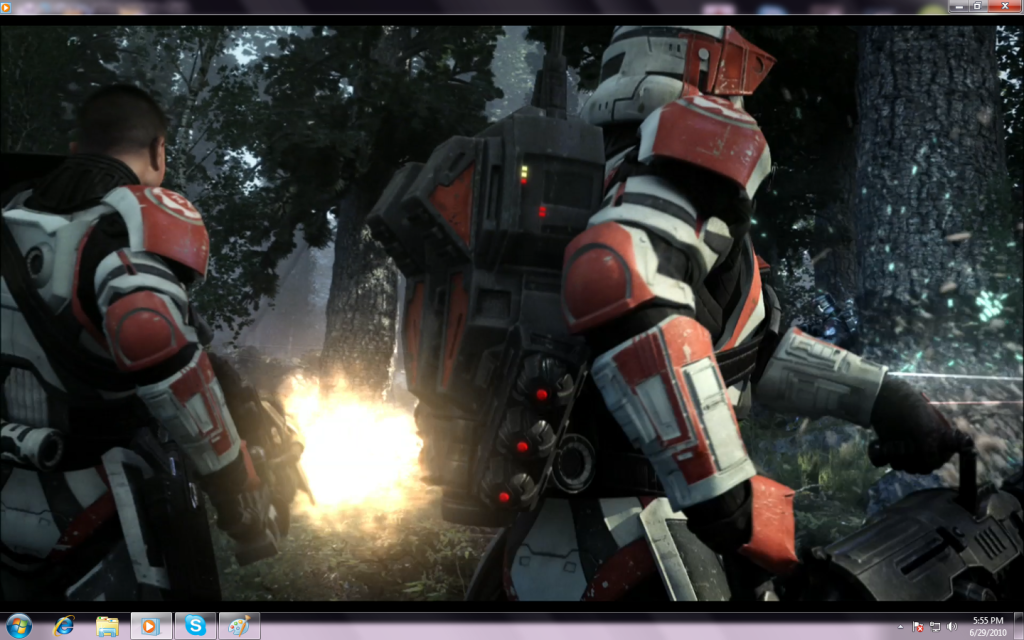Screen dimensions: 1024x640
Task: Click the Show desktop strip beside the clock
Action: point(1019,626)
